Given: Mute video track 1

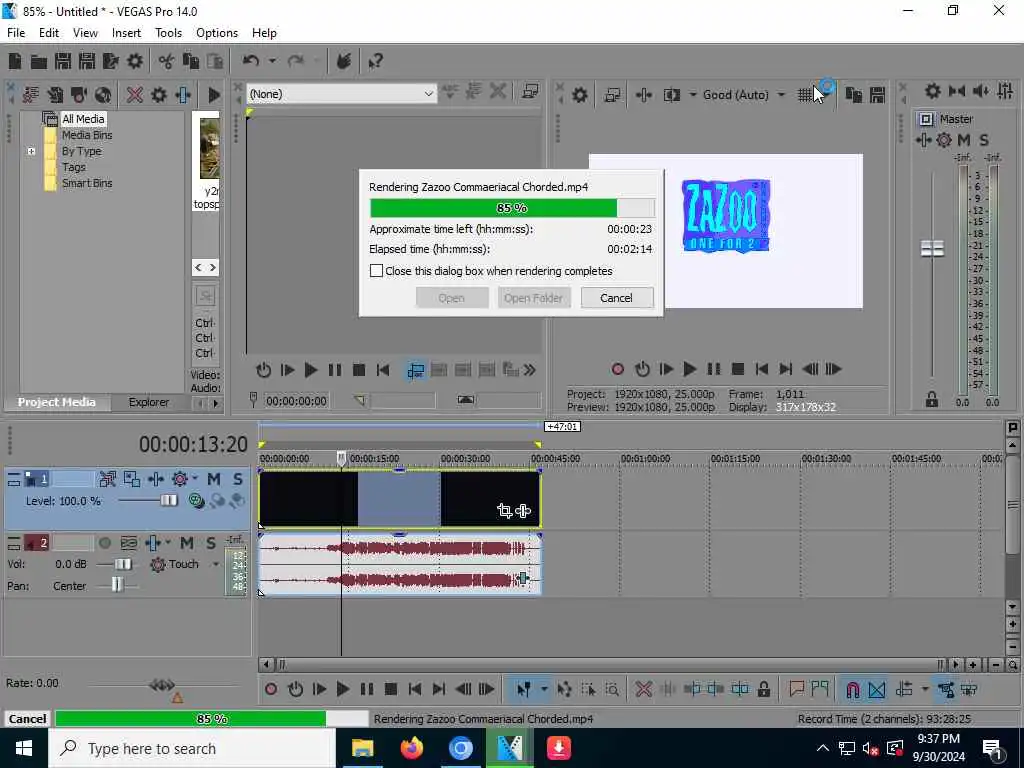Looking at the screenshot, I should pyautogui.click(x=214, y=479).
